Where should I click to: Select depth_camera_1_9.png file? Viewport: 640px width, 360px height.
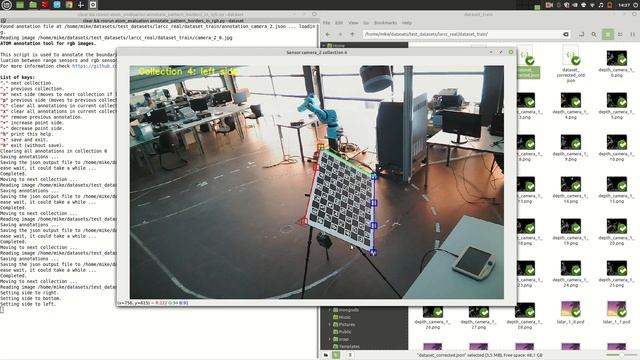(571, 147)
